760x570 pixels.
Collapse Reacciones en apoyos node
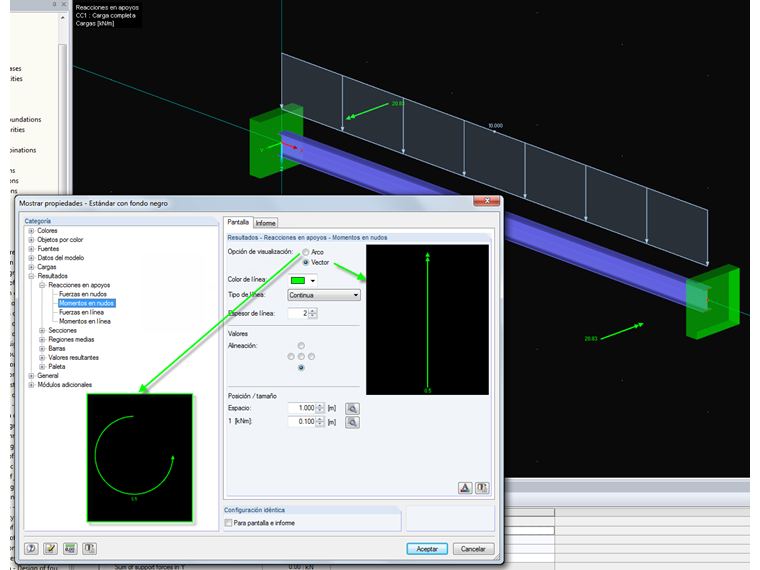click(42, 285)
